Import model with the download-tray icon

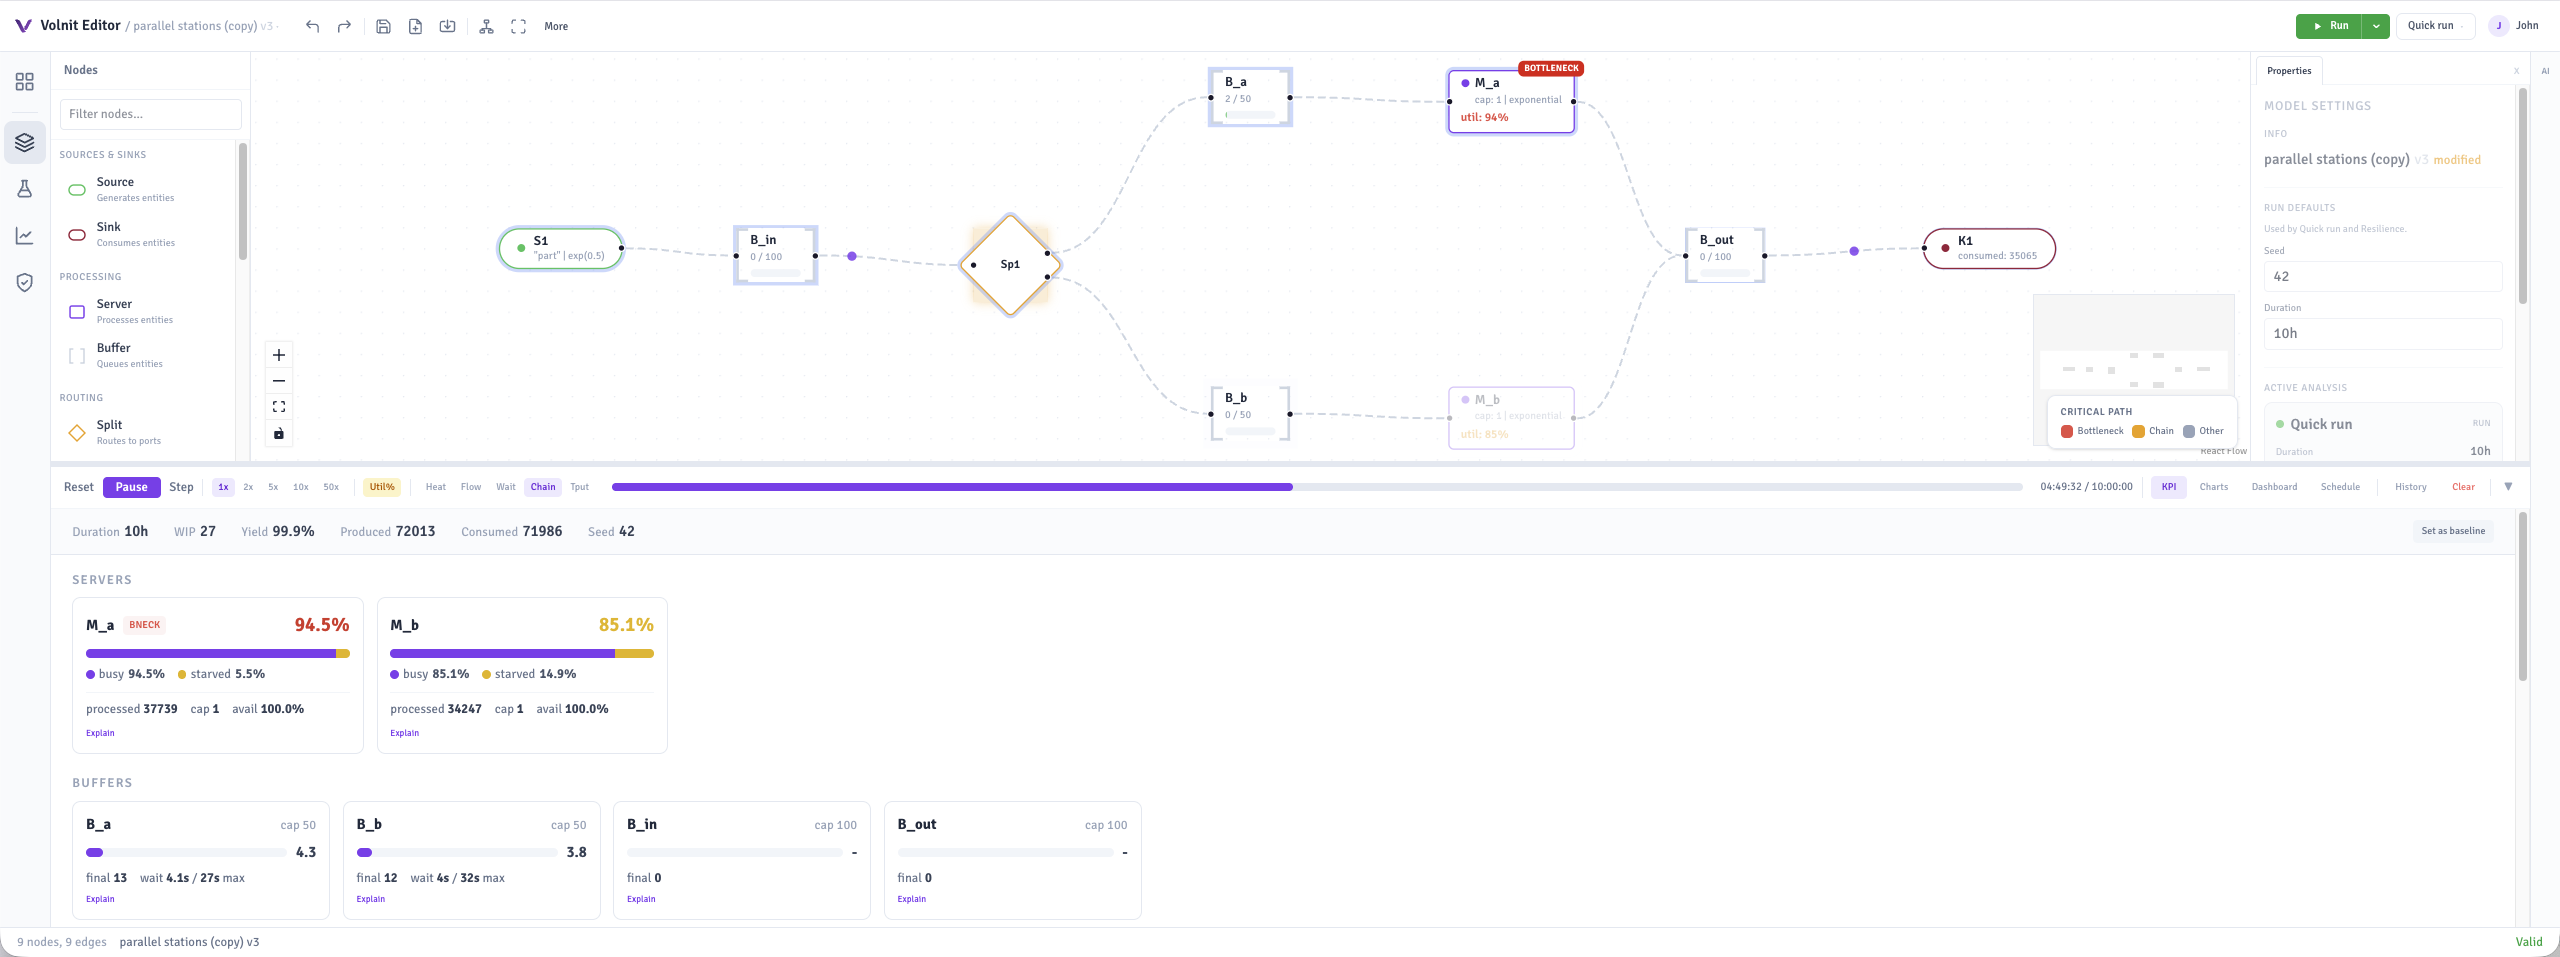[447, 26]
